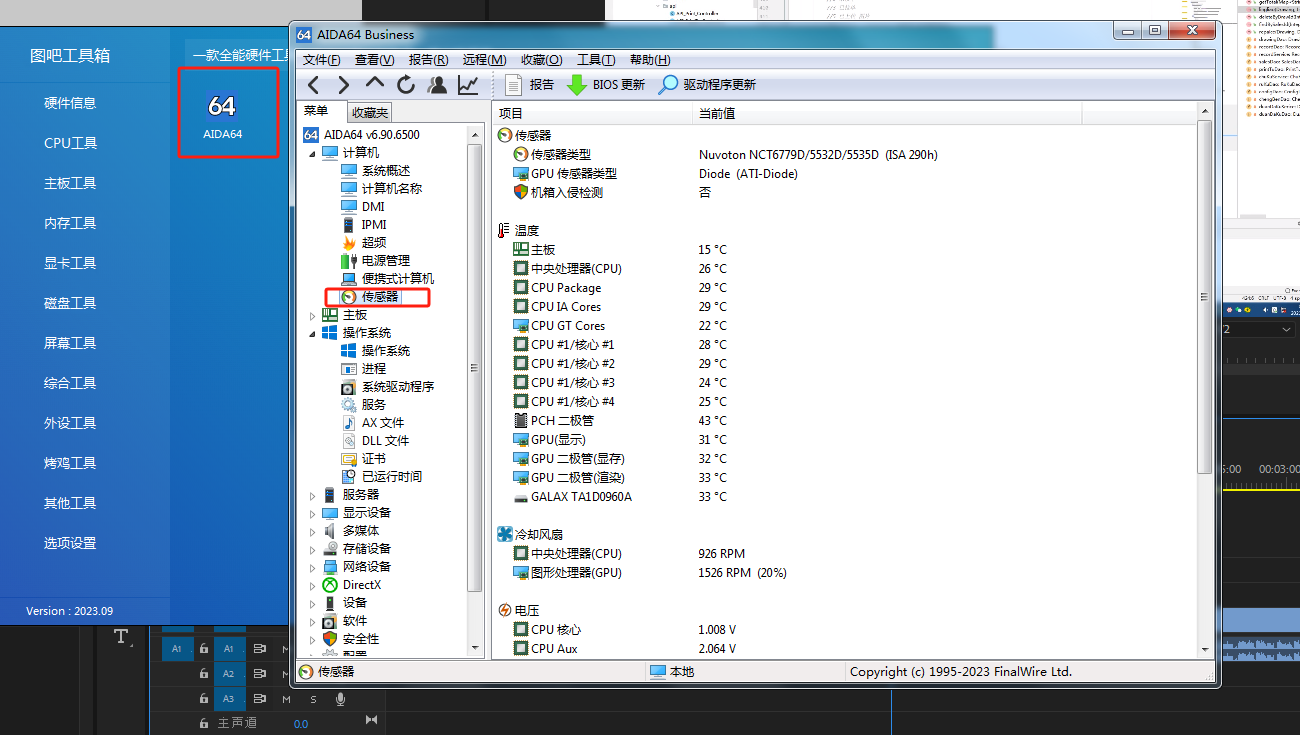Toggle sync lock on track A3
The height and width of the screenshot is (735, 1300).
coord(259,699)
